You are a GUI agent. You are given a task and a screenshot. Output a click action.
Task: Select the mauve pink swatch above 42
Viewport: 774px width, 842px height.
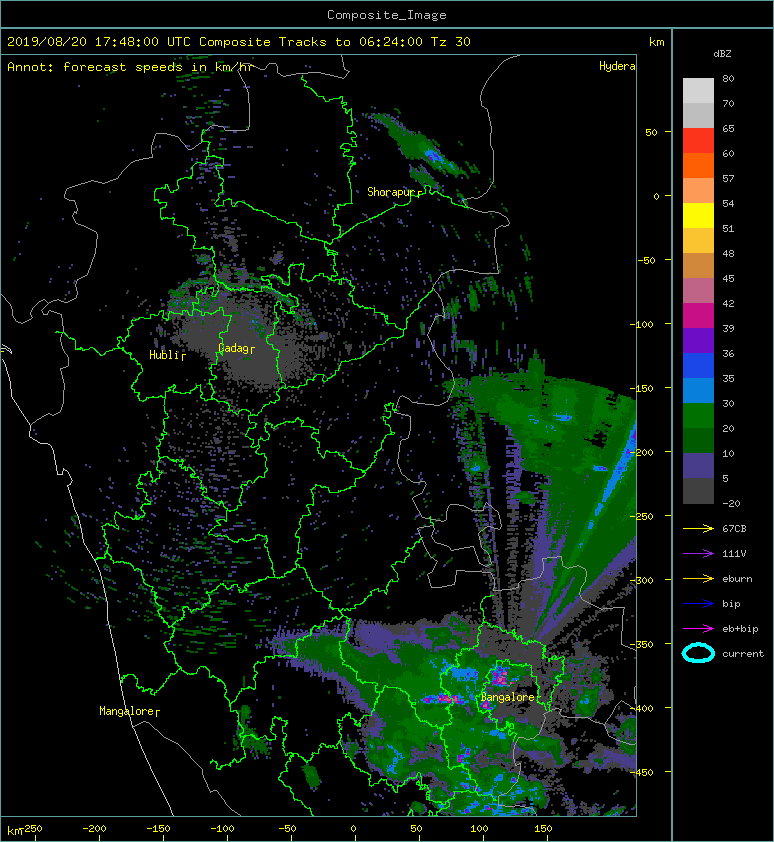698,291
